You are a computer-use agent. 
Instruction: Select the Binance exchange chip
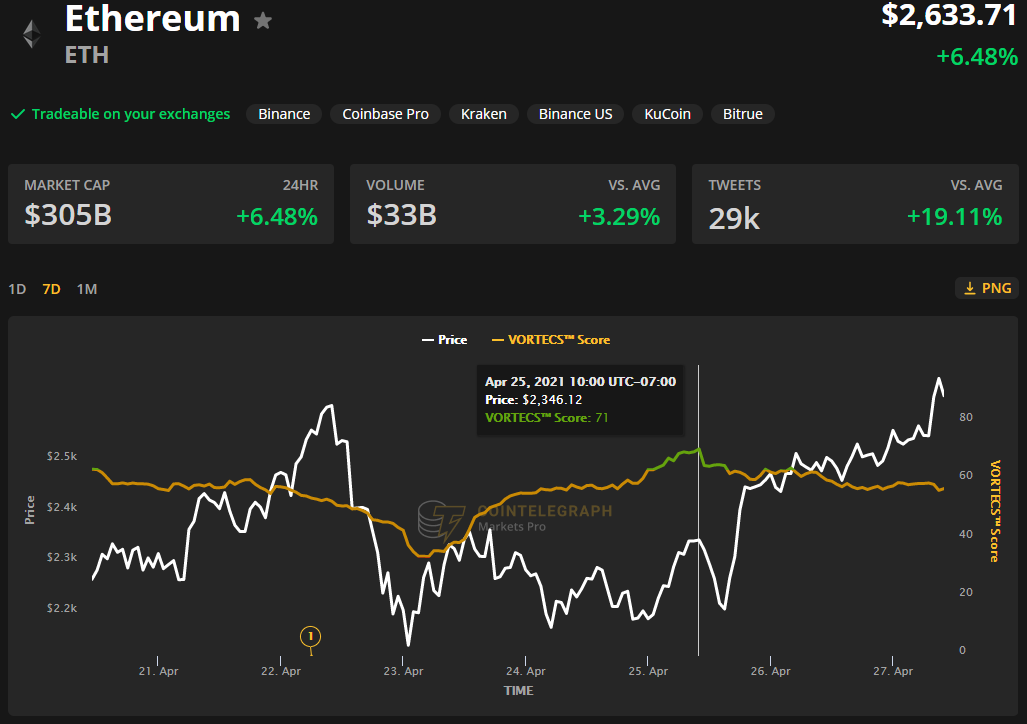[284, 114]
